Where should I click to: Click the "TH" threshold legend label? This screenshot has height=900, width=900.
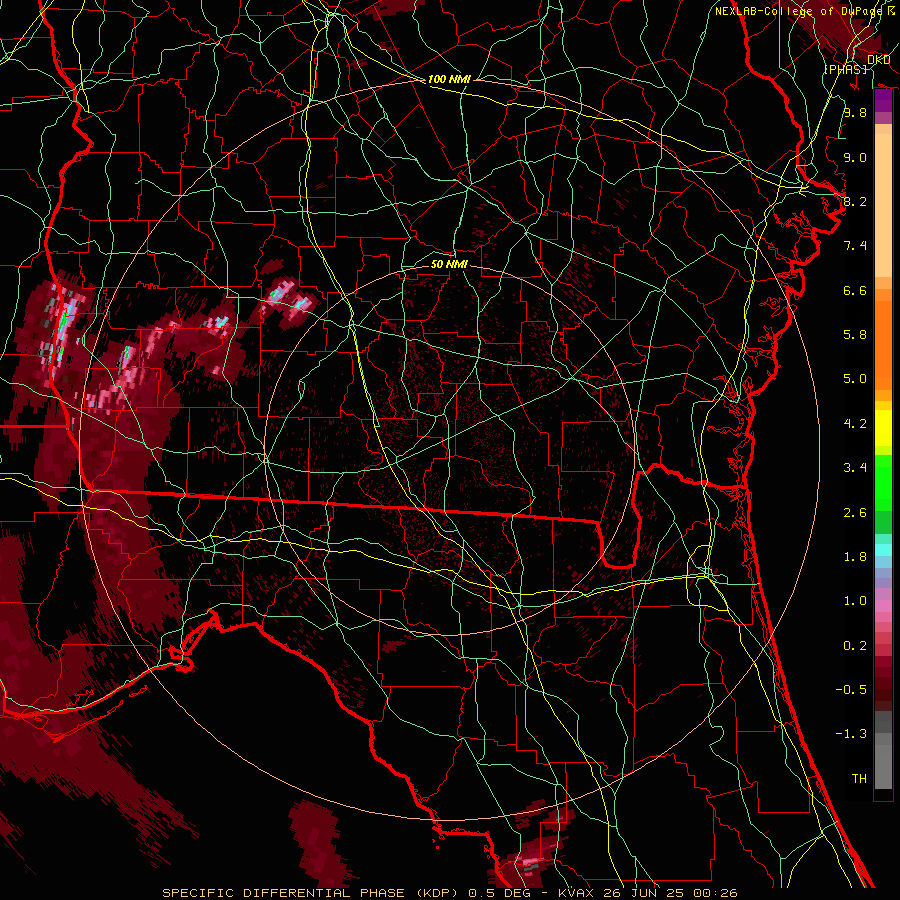(859, 779)
